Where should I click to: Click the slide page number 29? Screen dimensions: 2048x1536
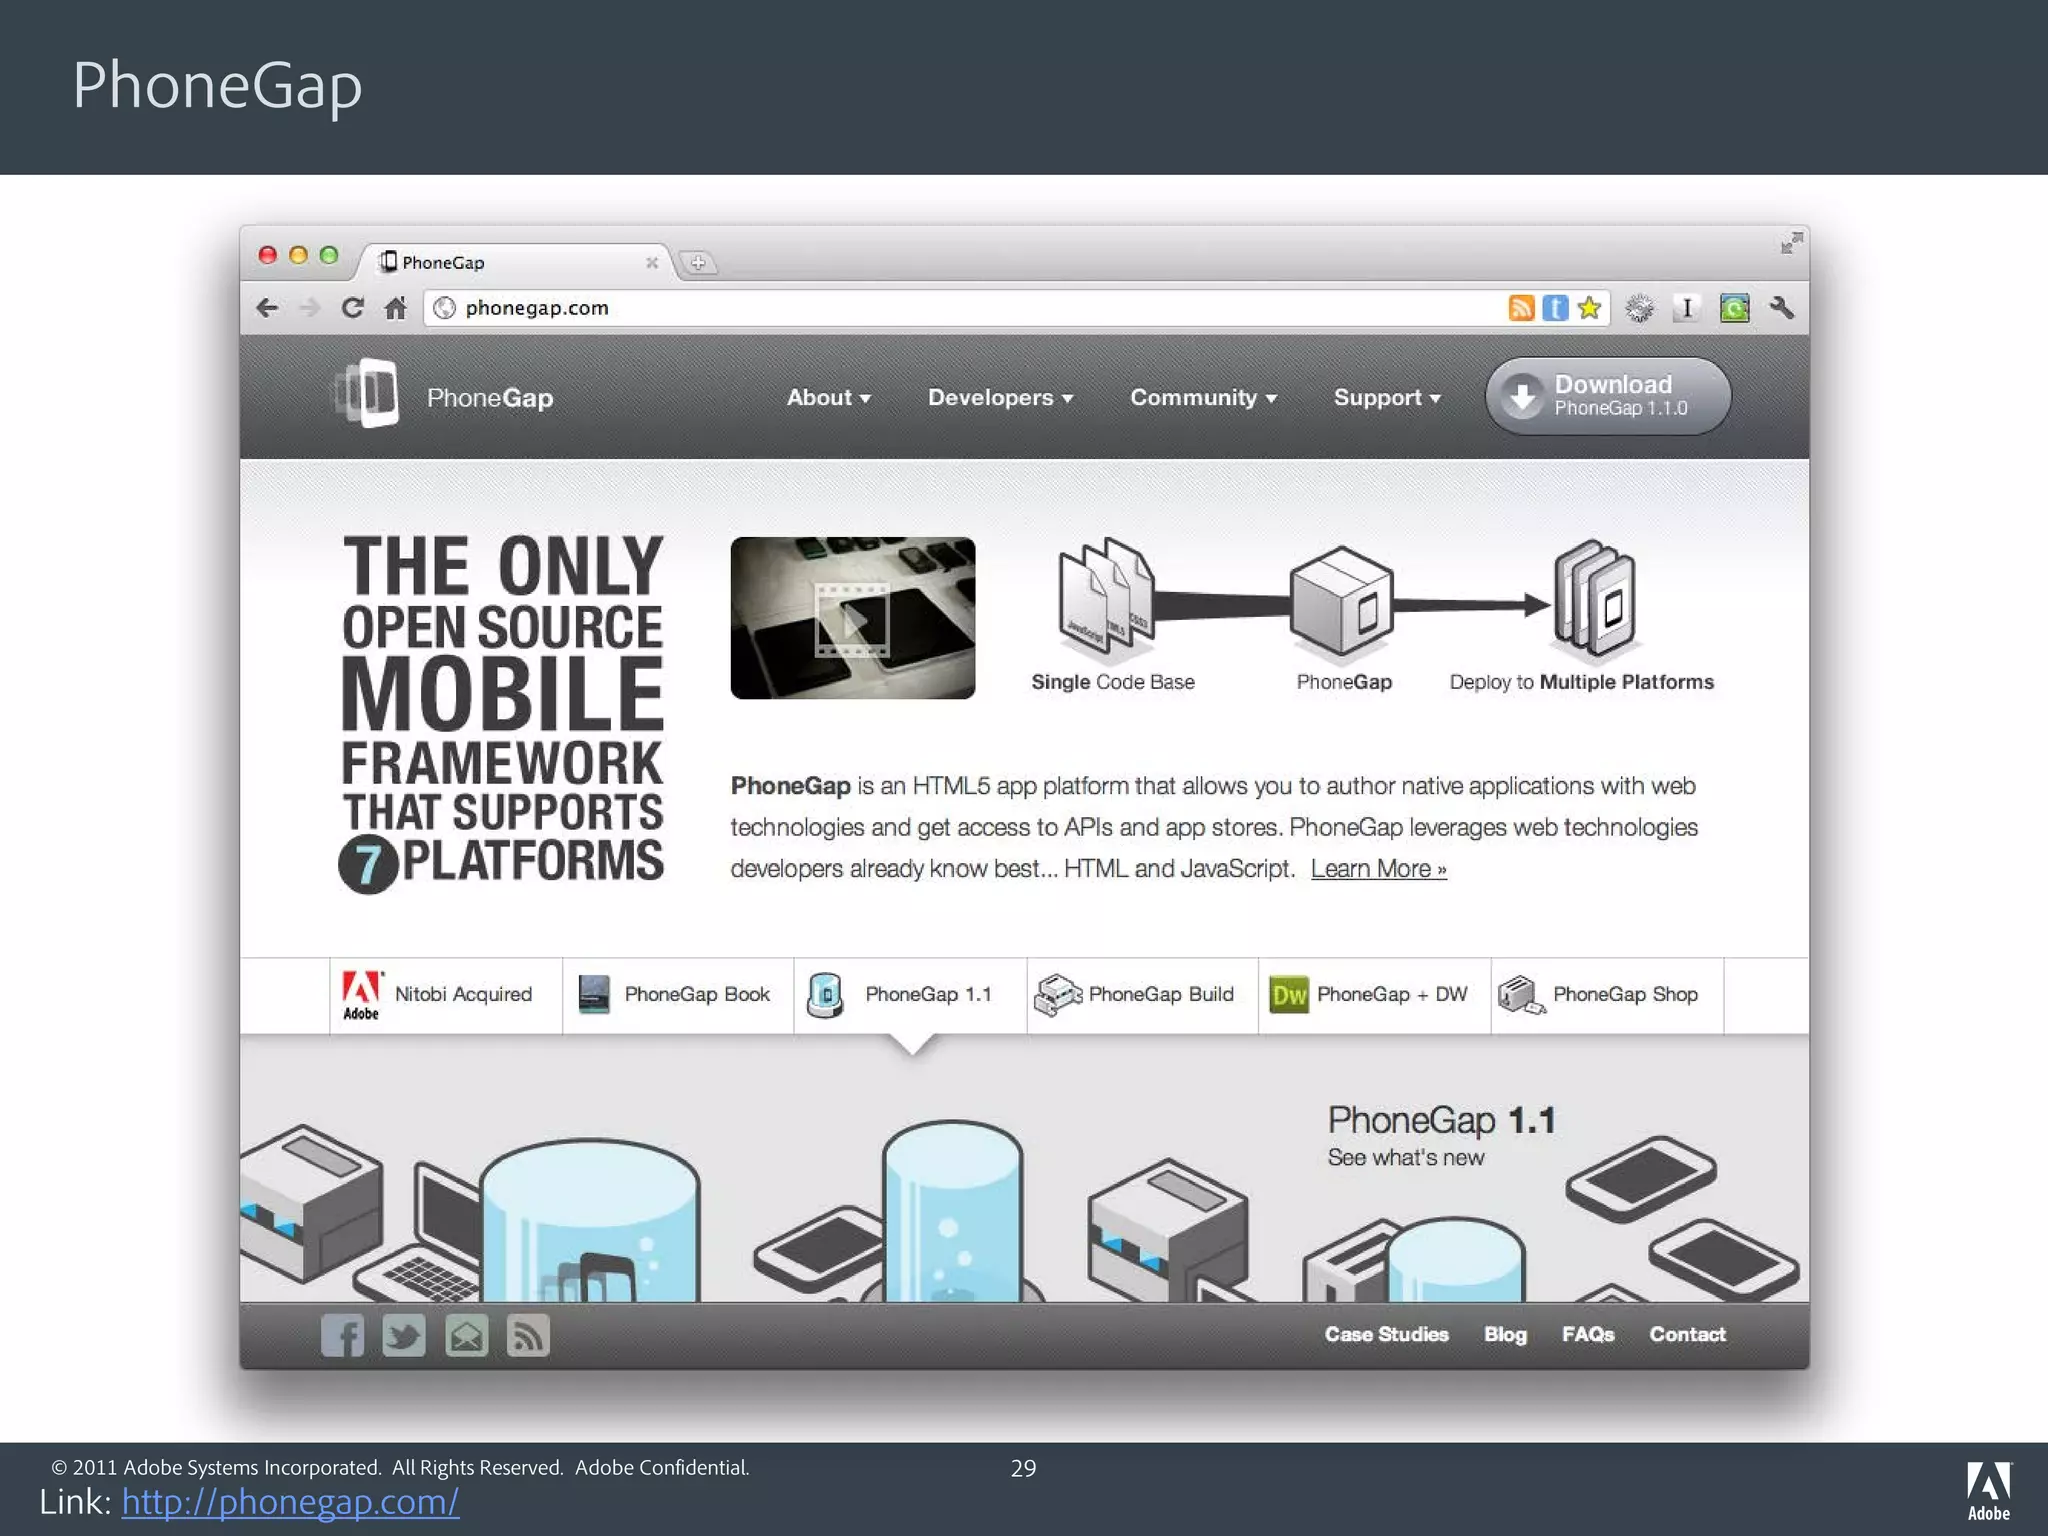1023,1468
